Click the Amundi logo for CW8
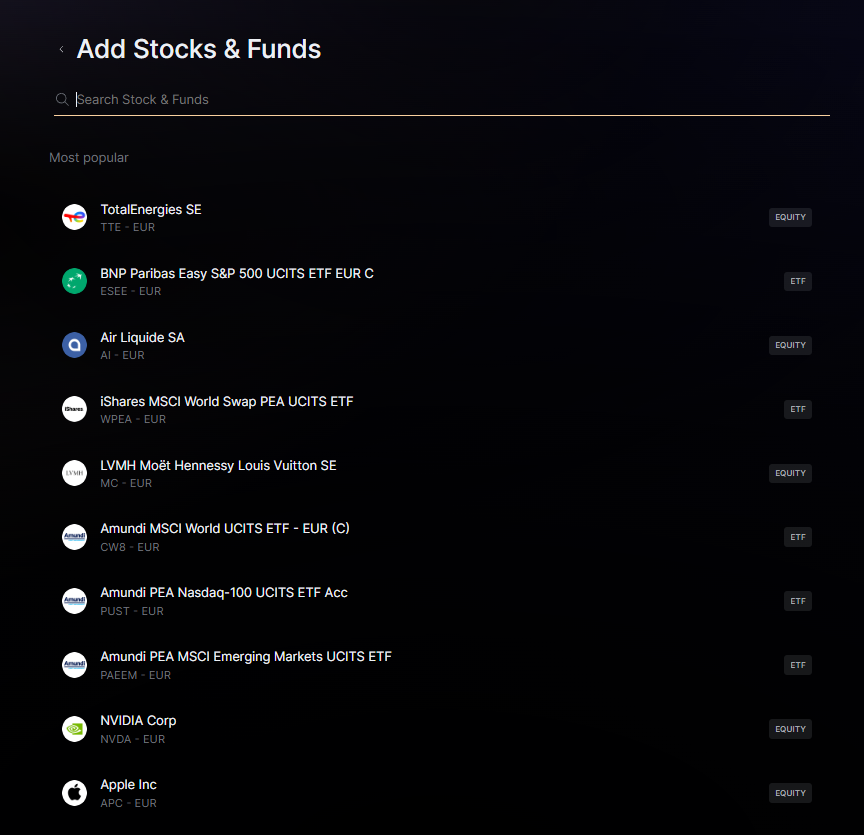Viewport: 864px width, 835px height. click(75, 537)
